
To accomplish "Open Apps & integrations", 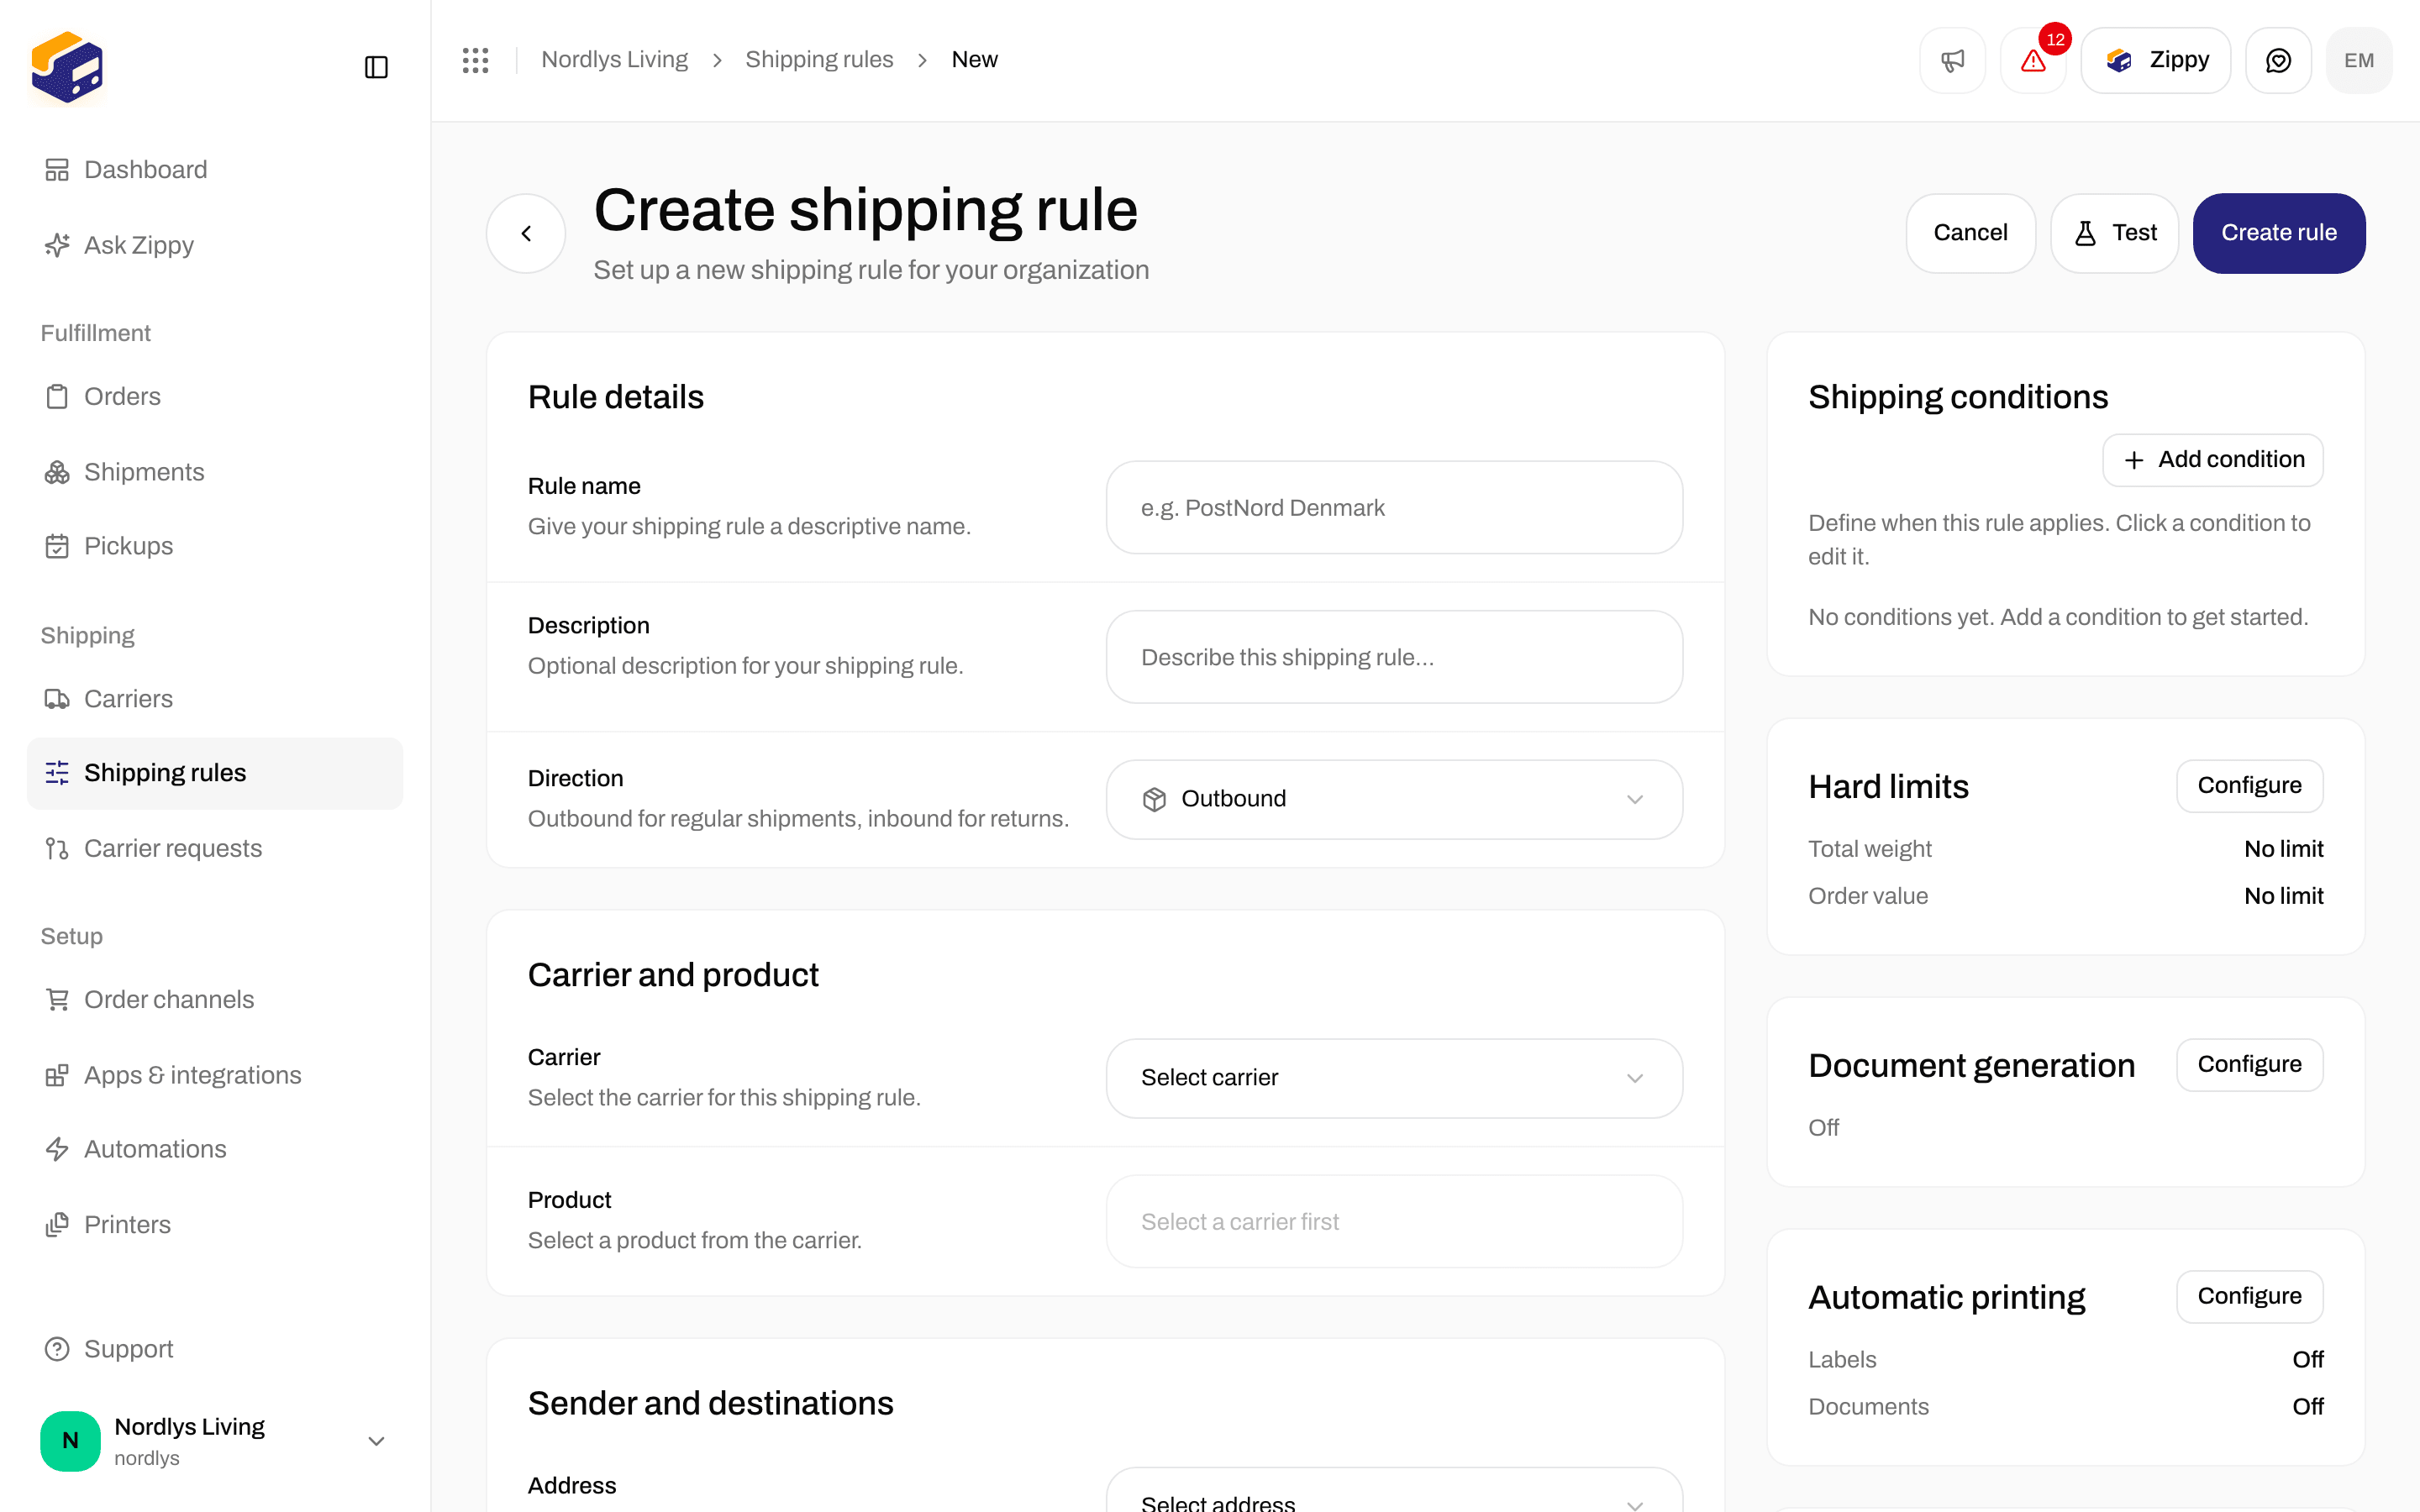I will click(x=215, y=1075).
